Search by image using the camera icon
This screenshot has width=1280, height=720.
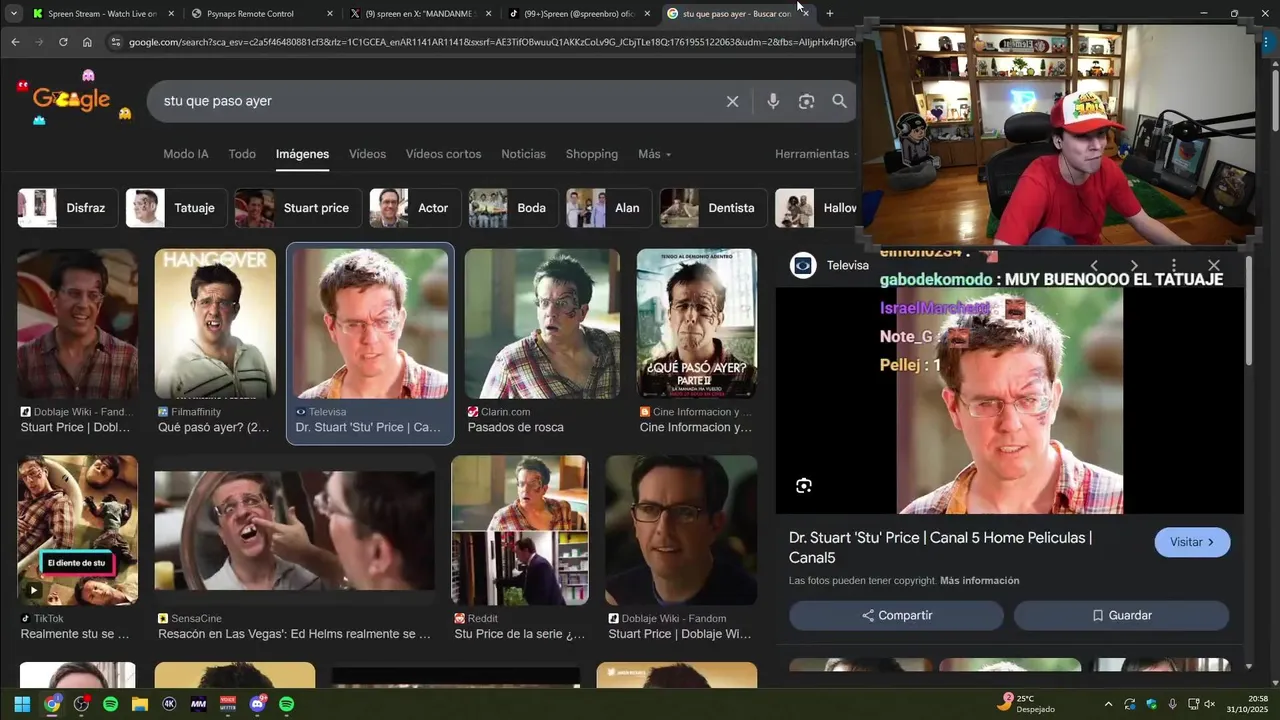[806, 101]
